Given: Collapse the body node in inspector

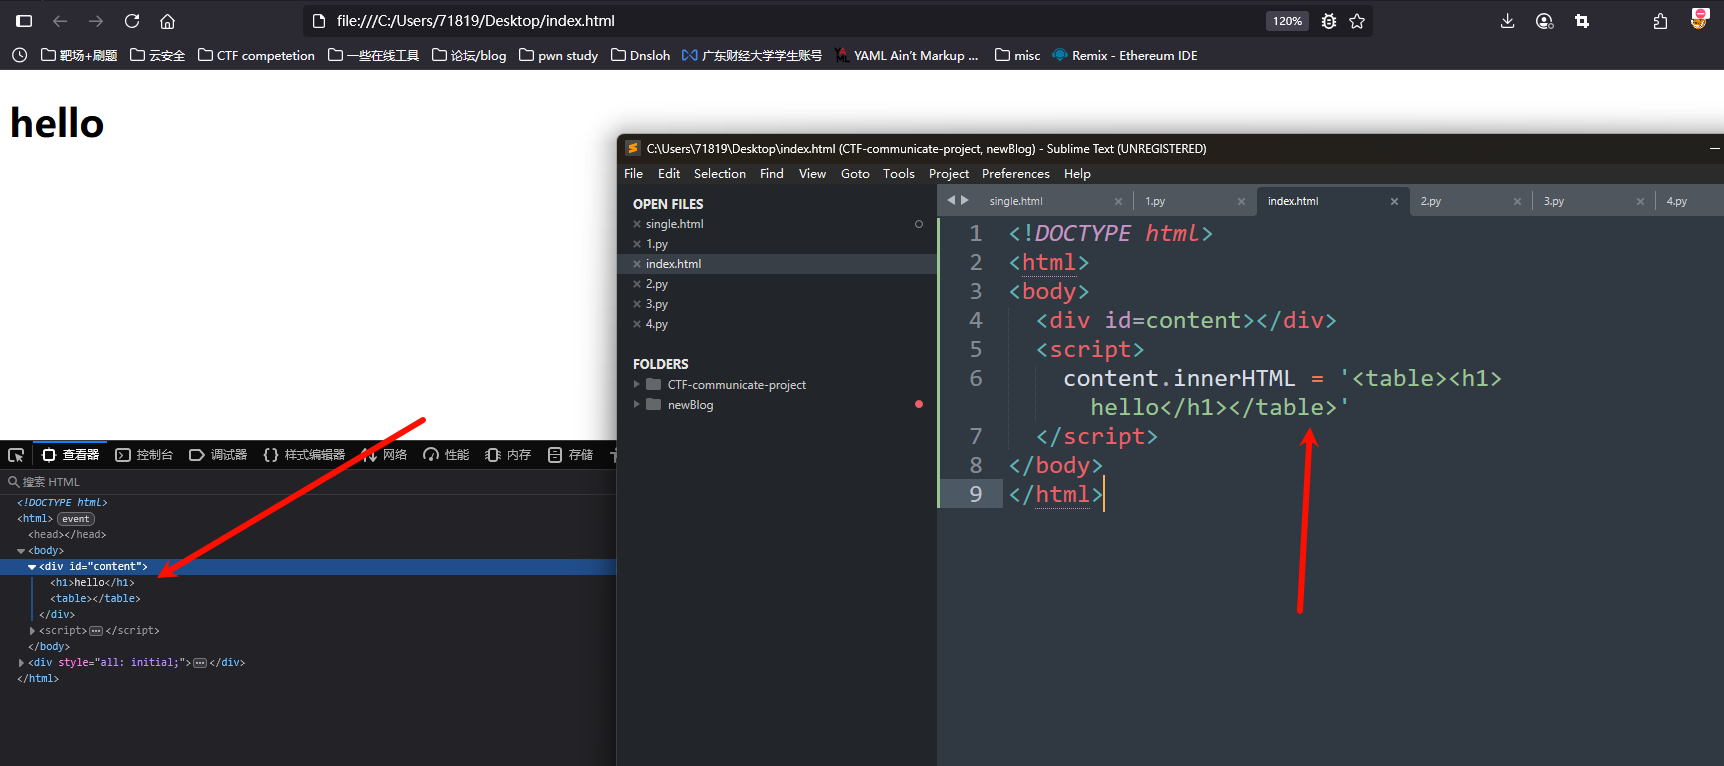Looking at the screenshot, I should coord(21,551).
